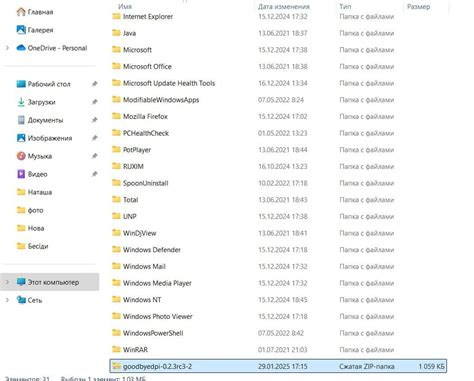Screen dimensions: 474x381
Task: Click the Бесіди folder icon in sidebar
Action: point(21,246)
